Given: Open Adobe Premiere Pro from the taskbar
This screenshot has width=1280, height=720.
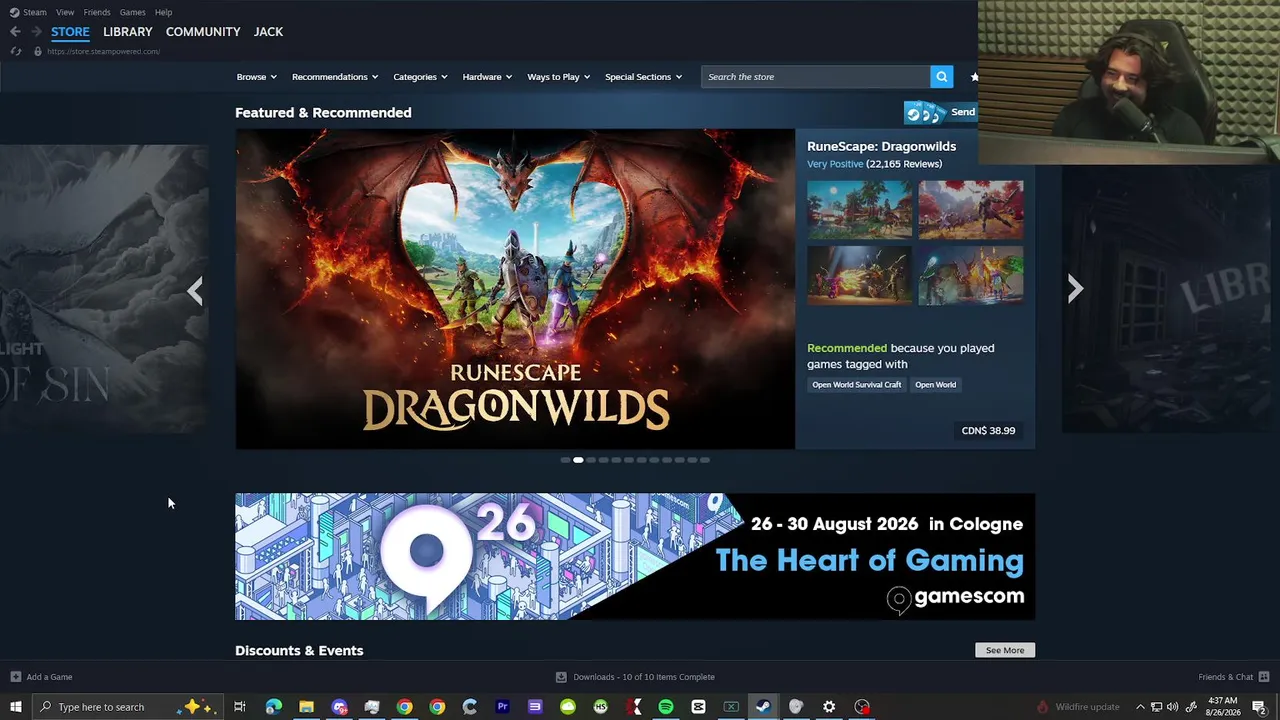Looking at the screenshot, I should 502,707.
